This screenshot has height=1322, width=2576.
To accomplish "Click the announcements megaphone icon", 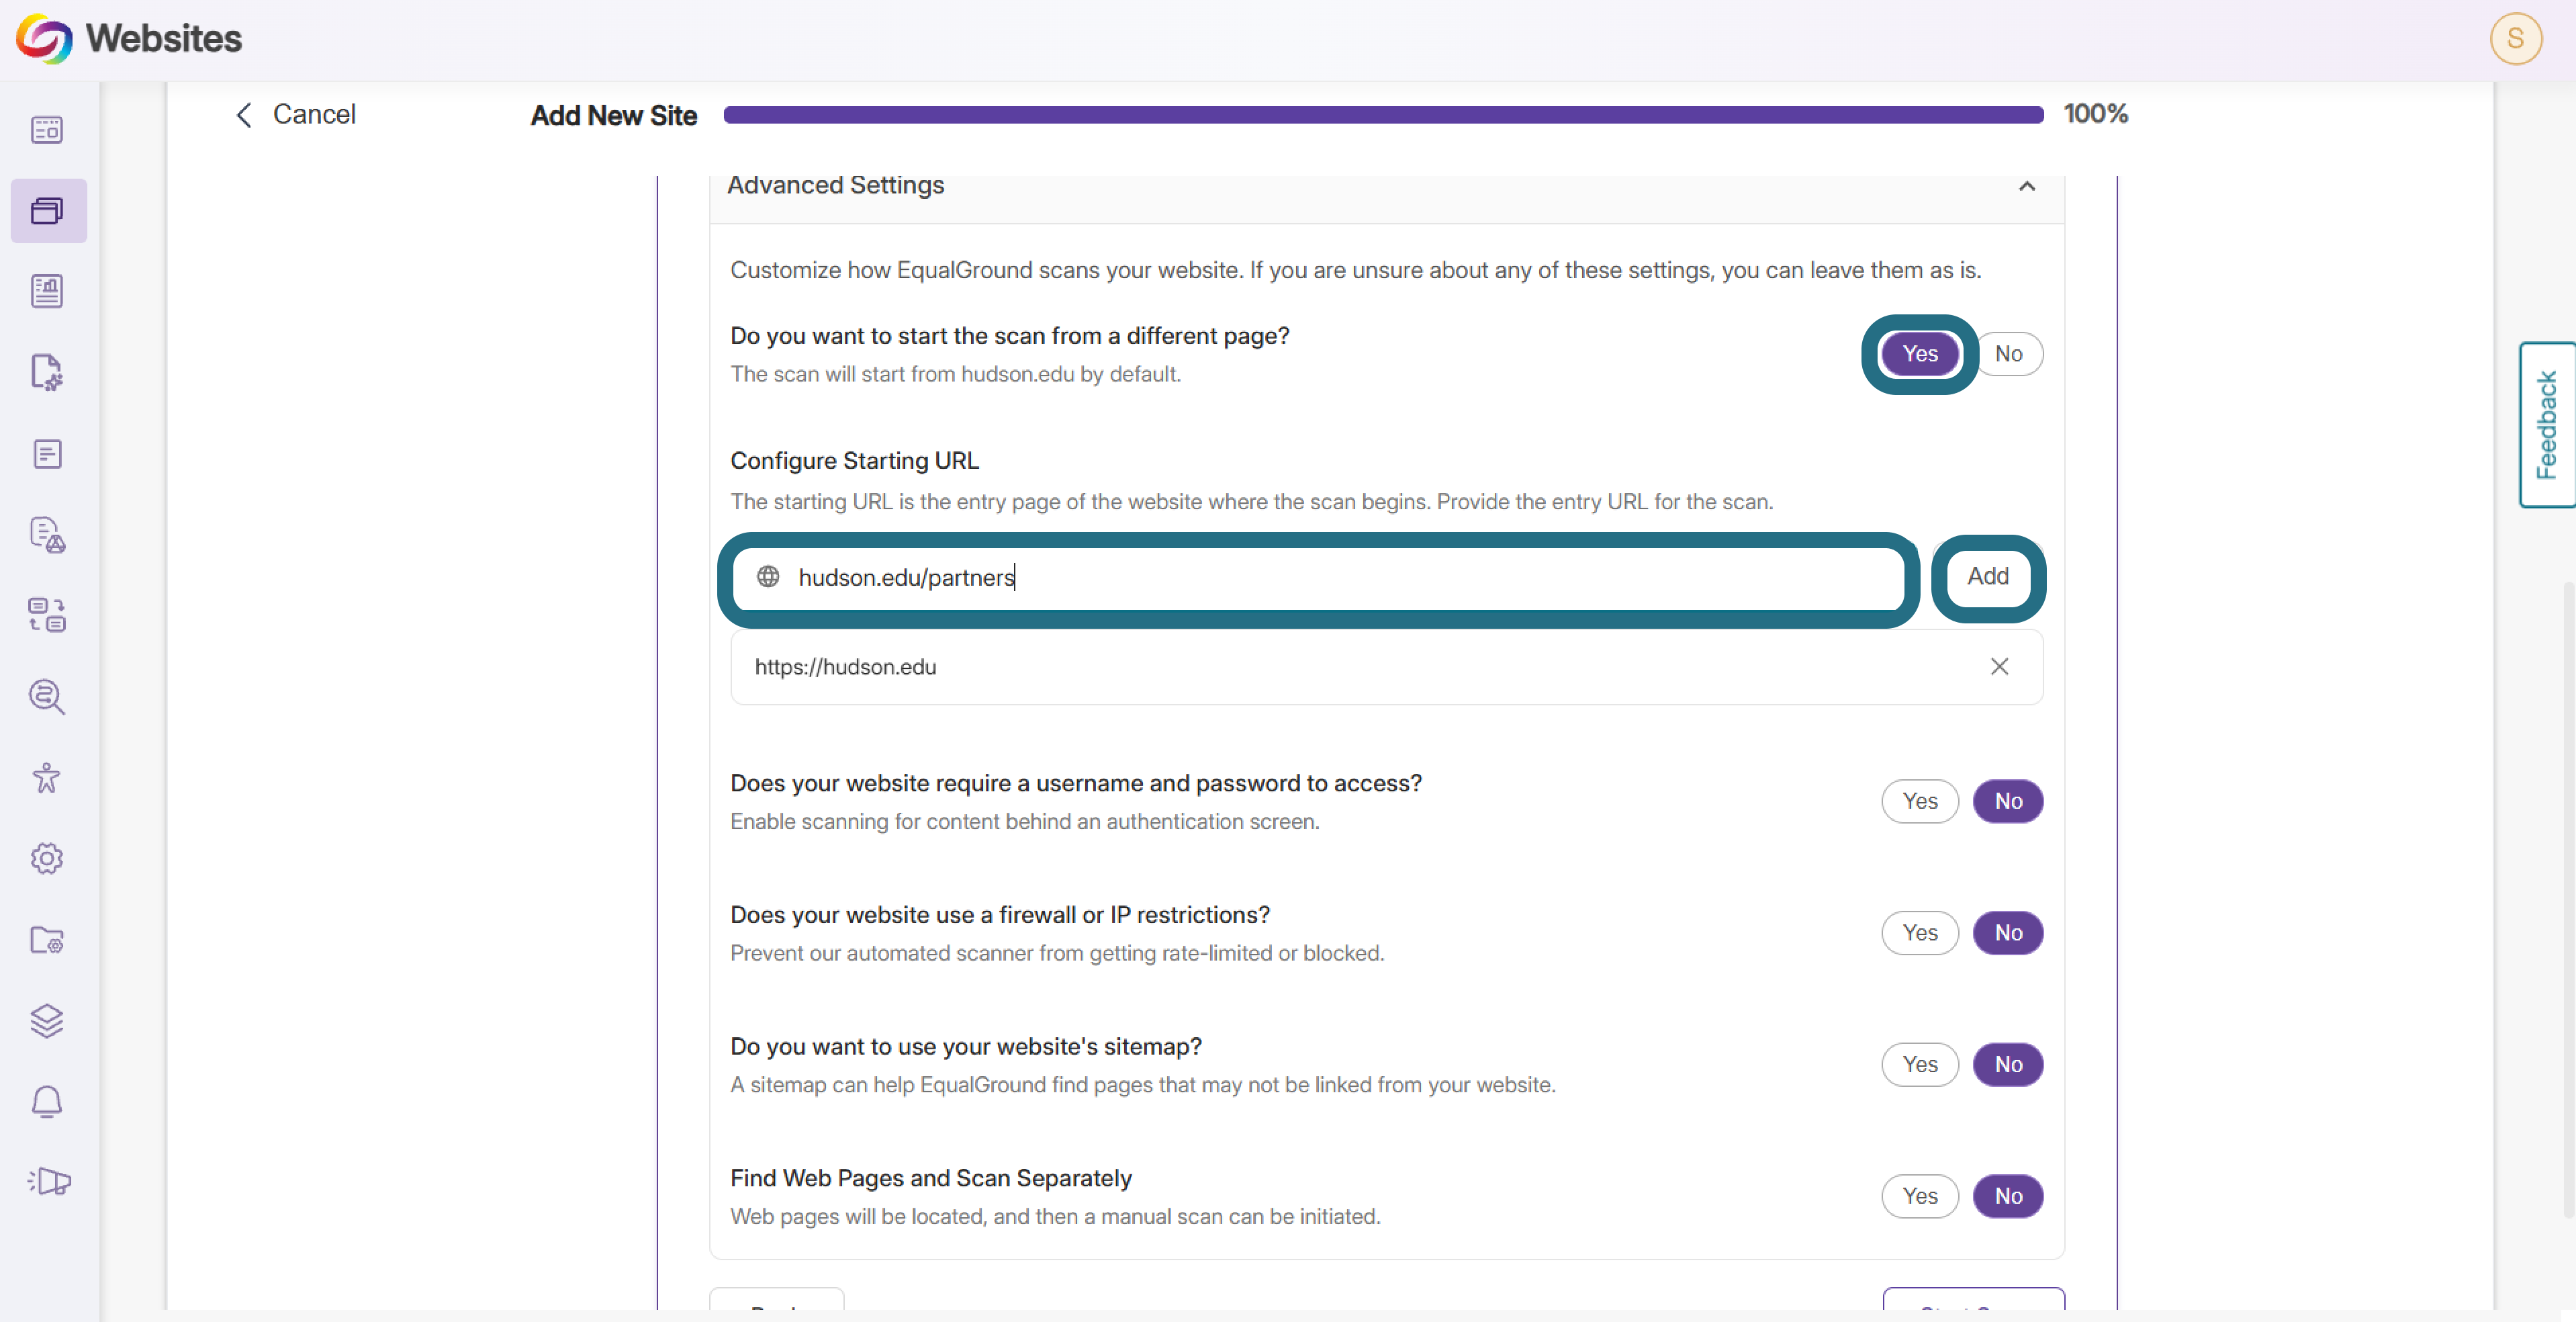I will click(48, 1182).
